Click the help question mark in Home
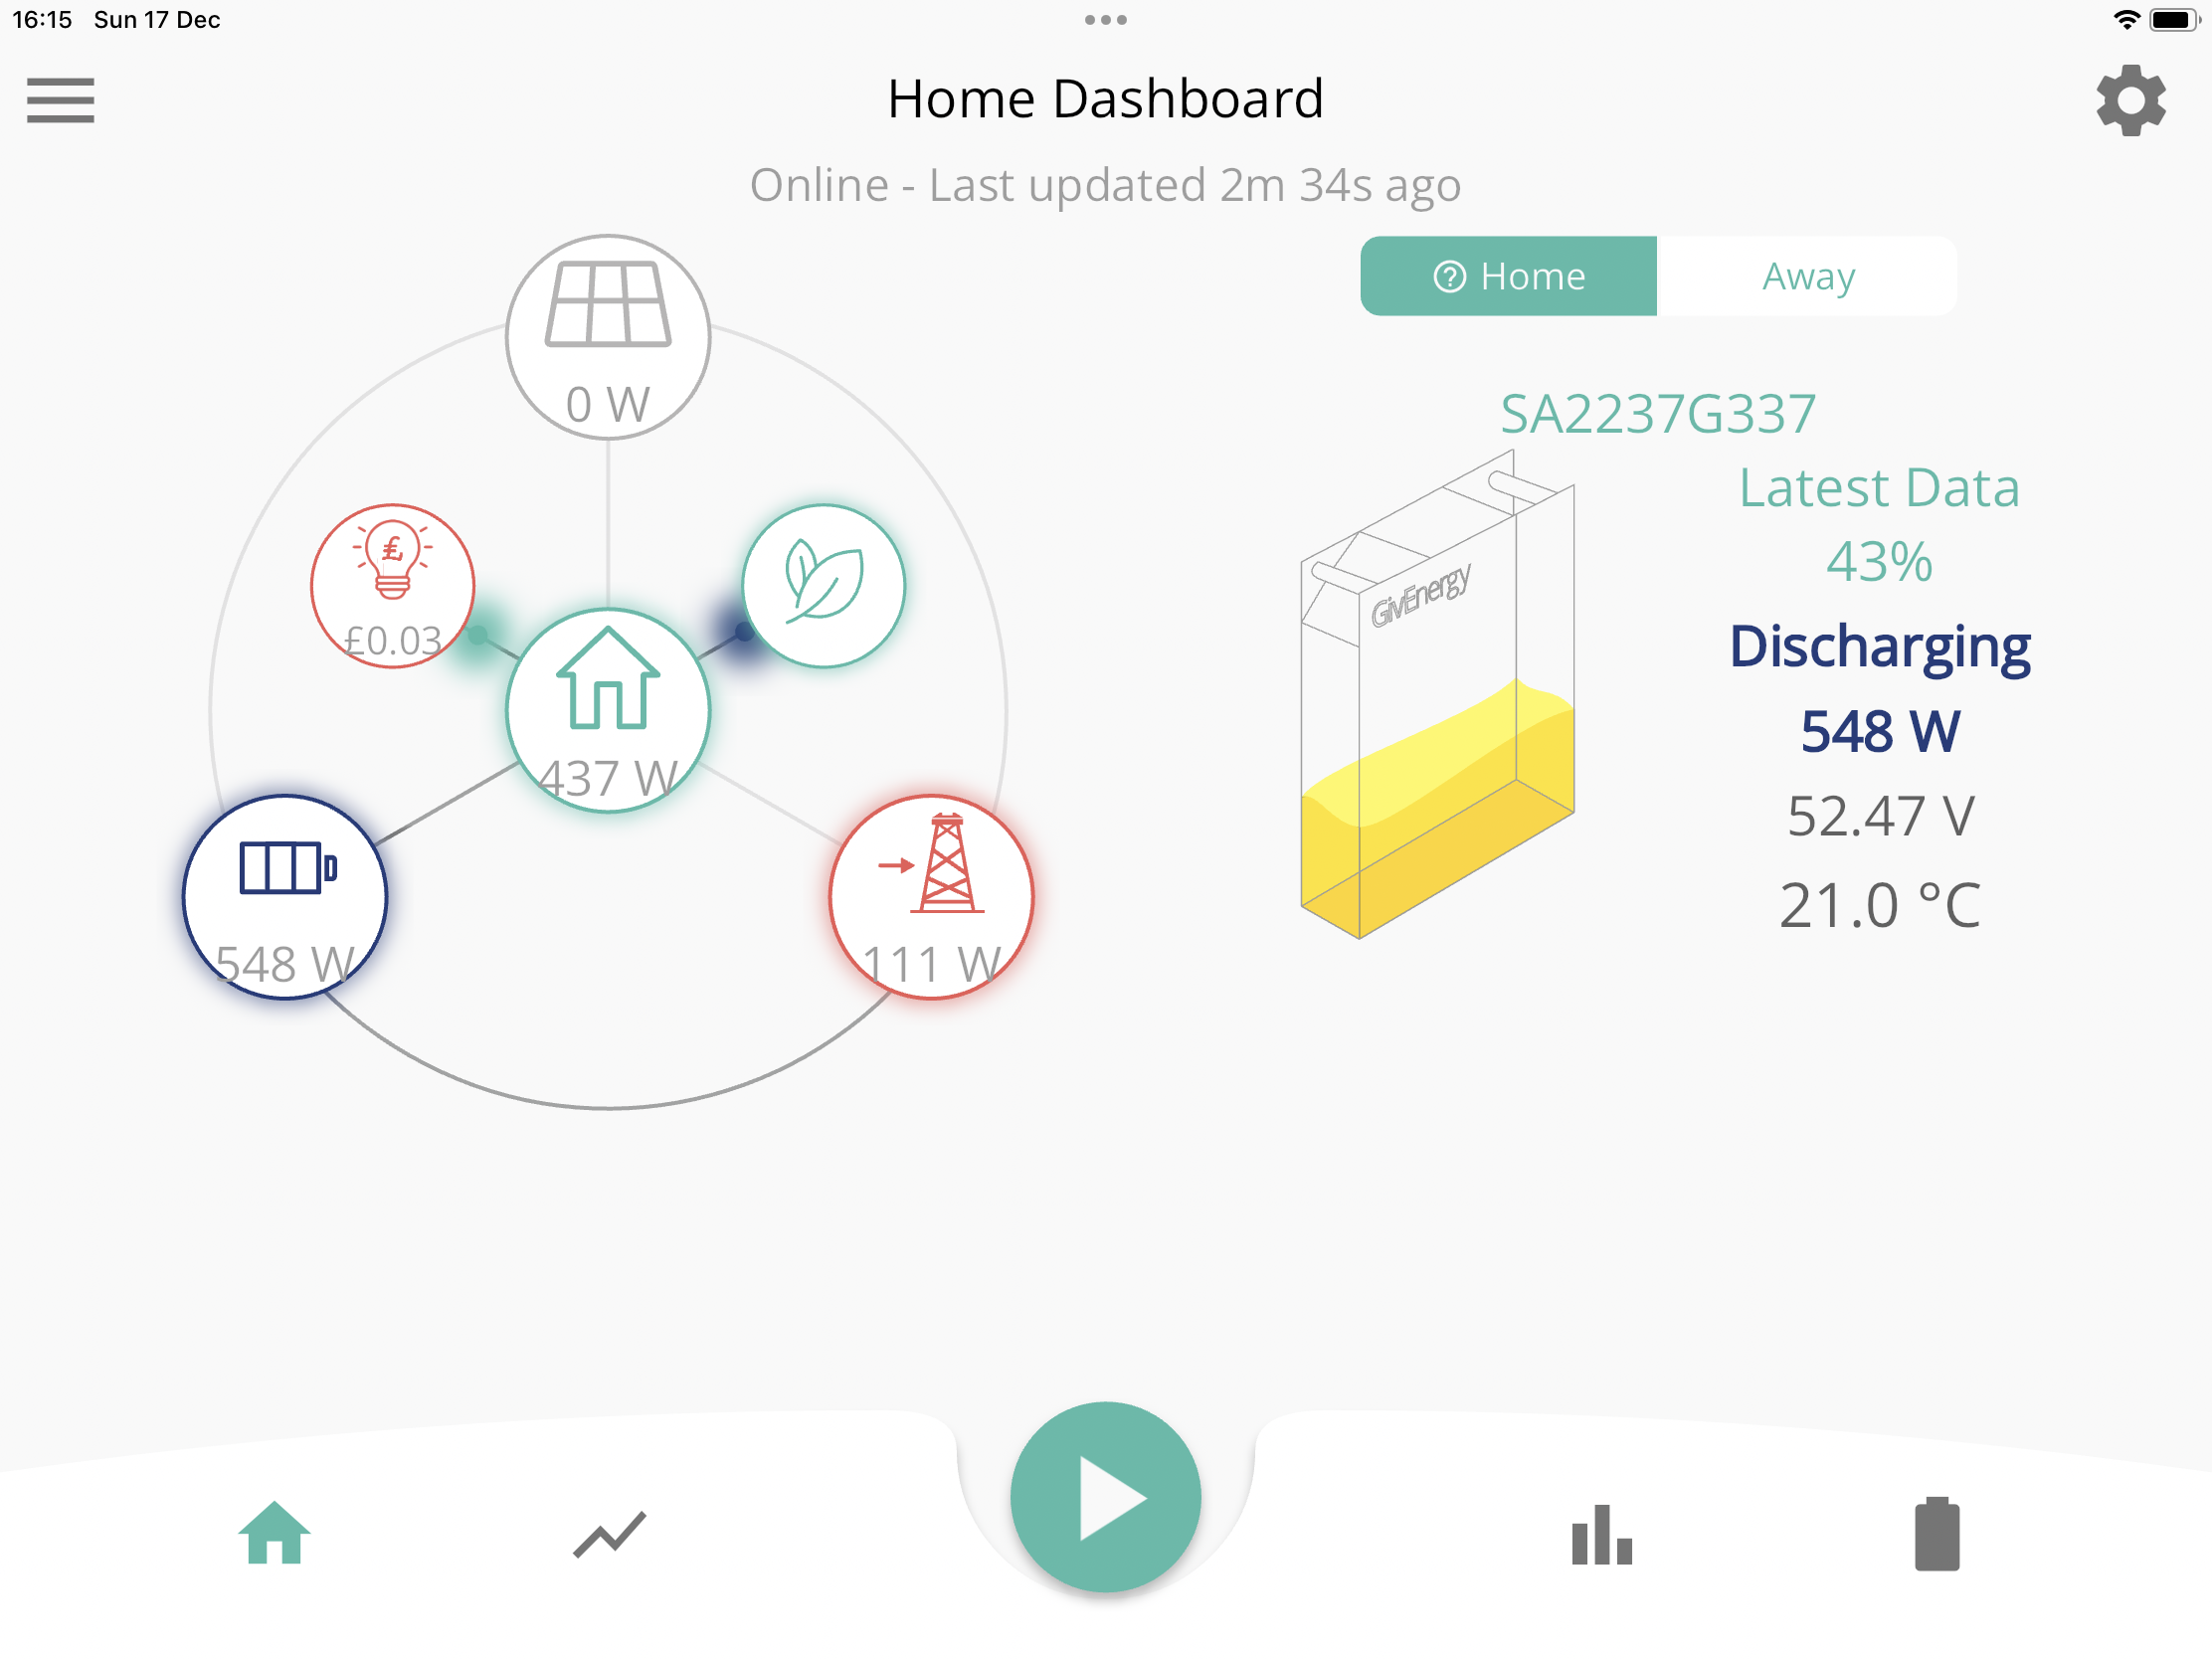Screen dimensions: 2212x1659 point(1449,276)
